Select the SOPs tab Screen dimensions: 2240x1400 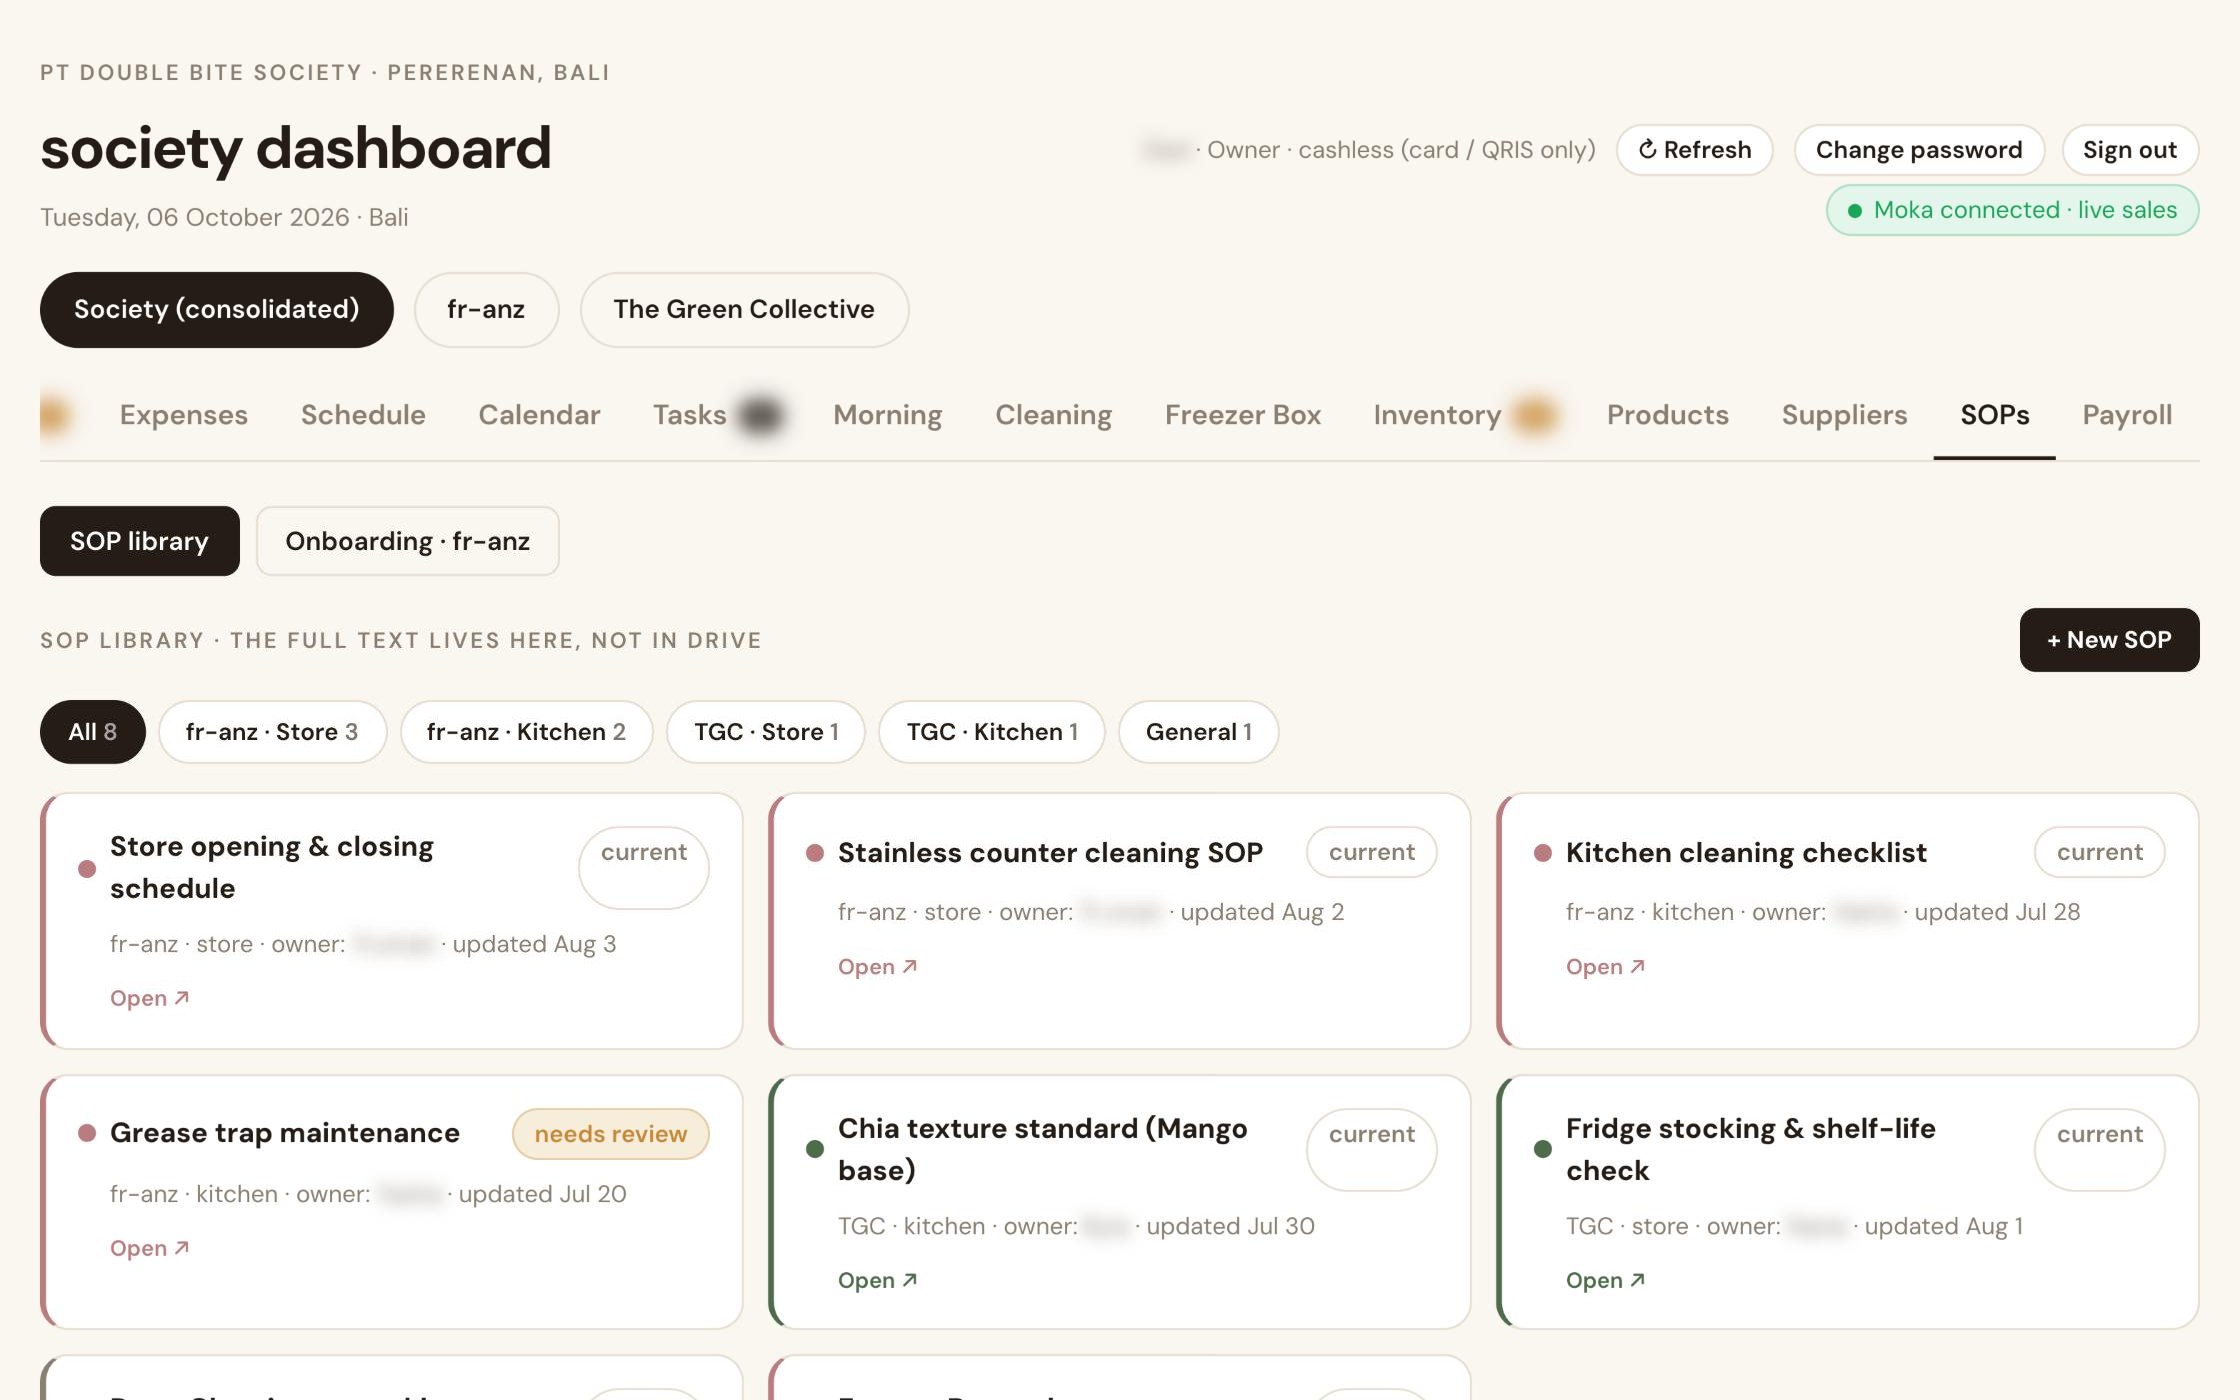pos(1994,415)
